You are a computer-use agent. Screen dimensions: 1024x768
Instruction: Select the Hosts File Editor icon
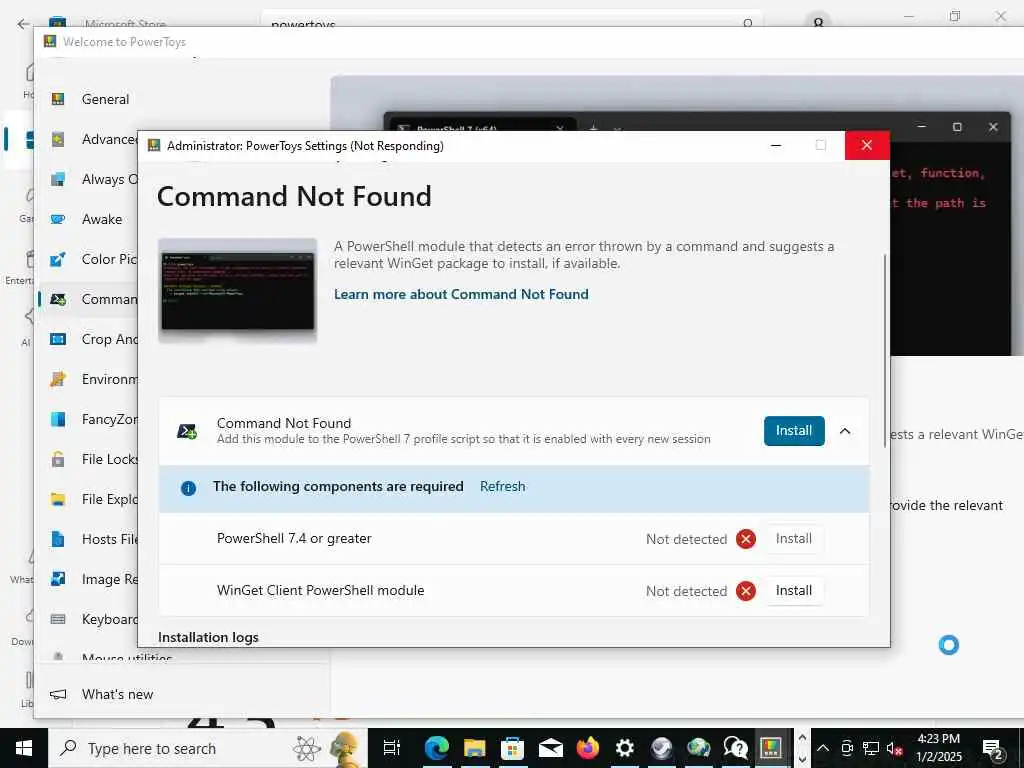(58, 539)
